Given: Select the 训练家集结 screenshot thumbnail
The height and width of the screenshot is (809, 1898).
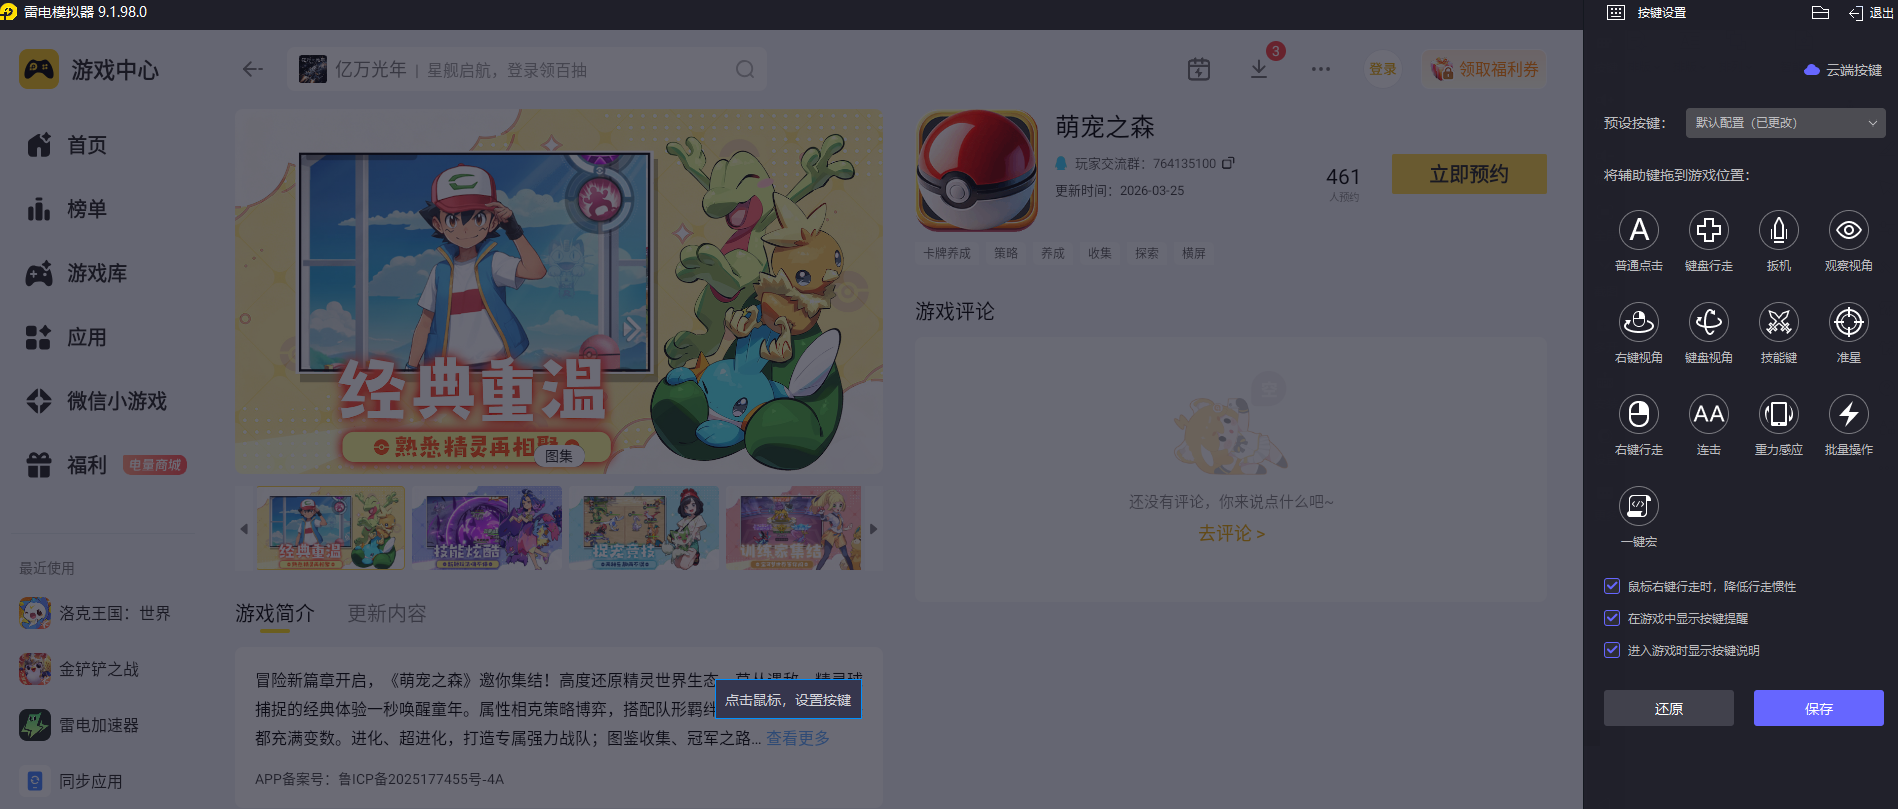Looking at the screenshot, I should point(794,528).
